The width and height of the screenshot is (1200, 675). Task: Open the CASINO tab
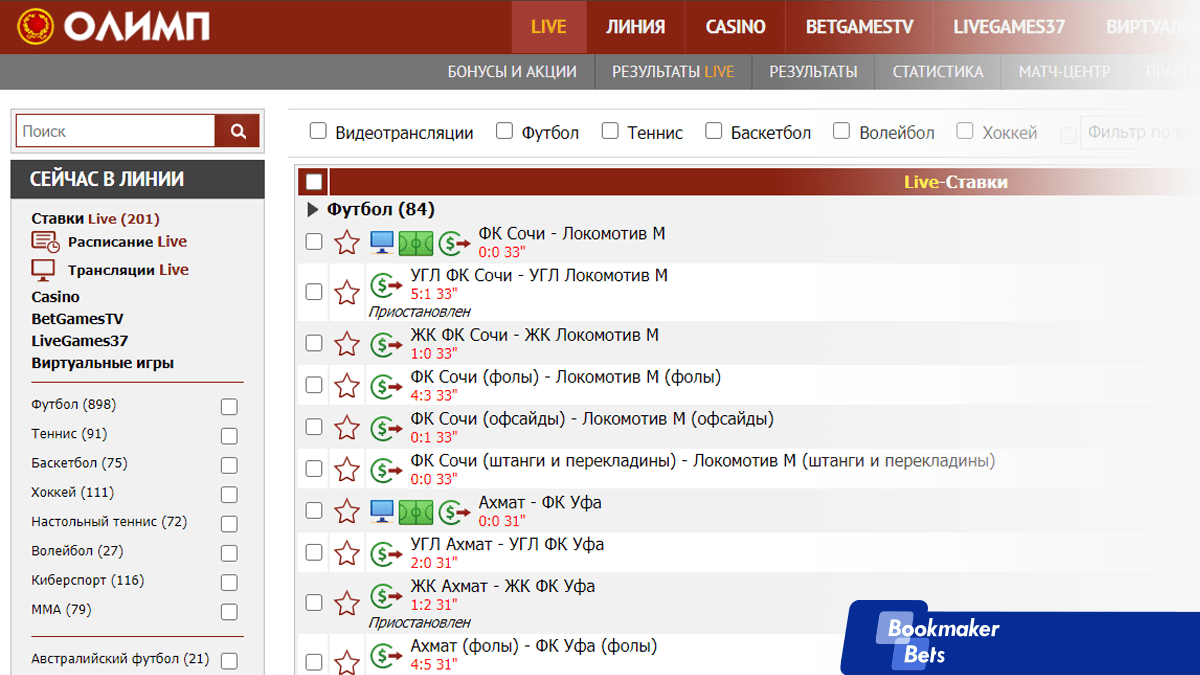click(x=735, y=27)
